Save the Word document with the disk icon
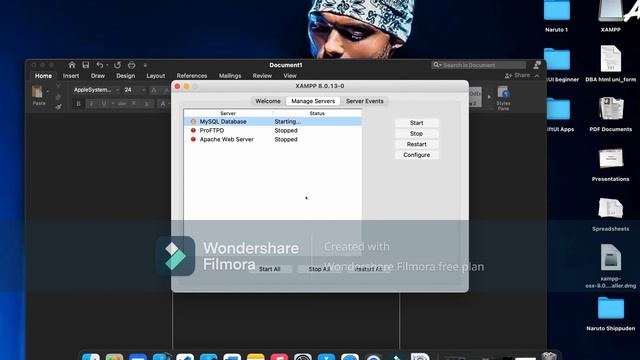The image size is (640, 360). [x=86, y=65]
